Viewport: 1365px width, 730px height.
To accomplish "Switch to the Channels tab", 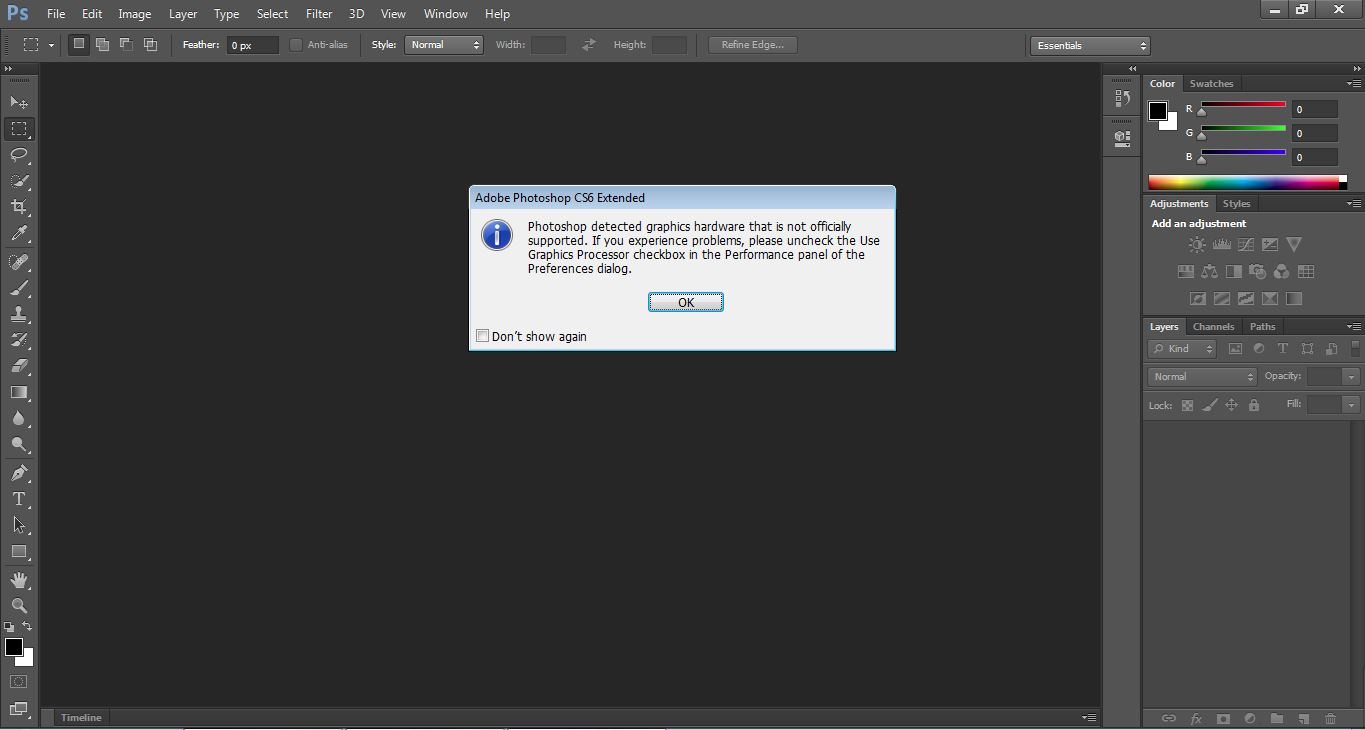I will click(1213, 327).
